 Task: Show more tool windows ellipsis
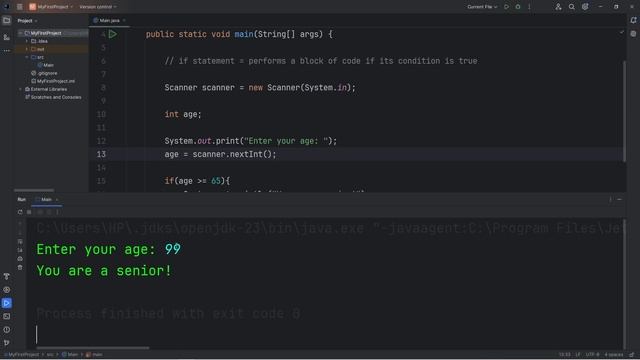[7, 51]
